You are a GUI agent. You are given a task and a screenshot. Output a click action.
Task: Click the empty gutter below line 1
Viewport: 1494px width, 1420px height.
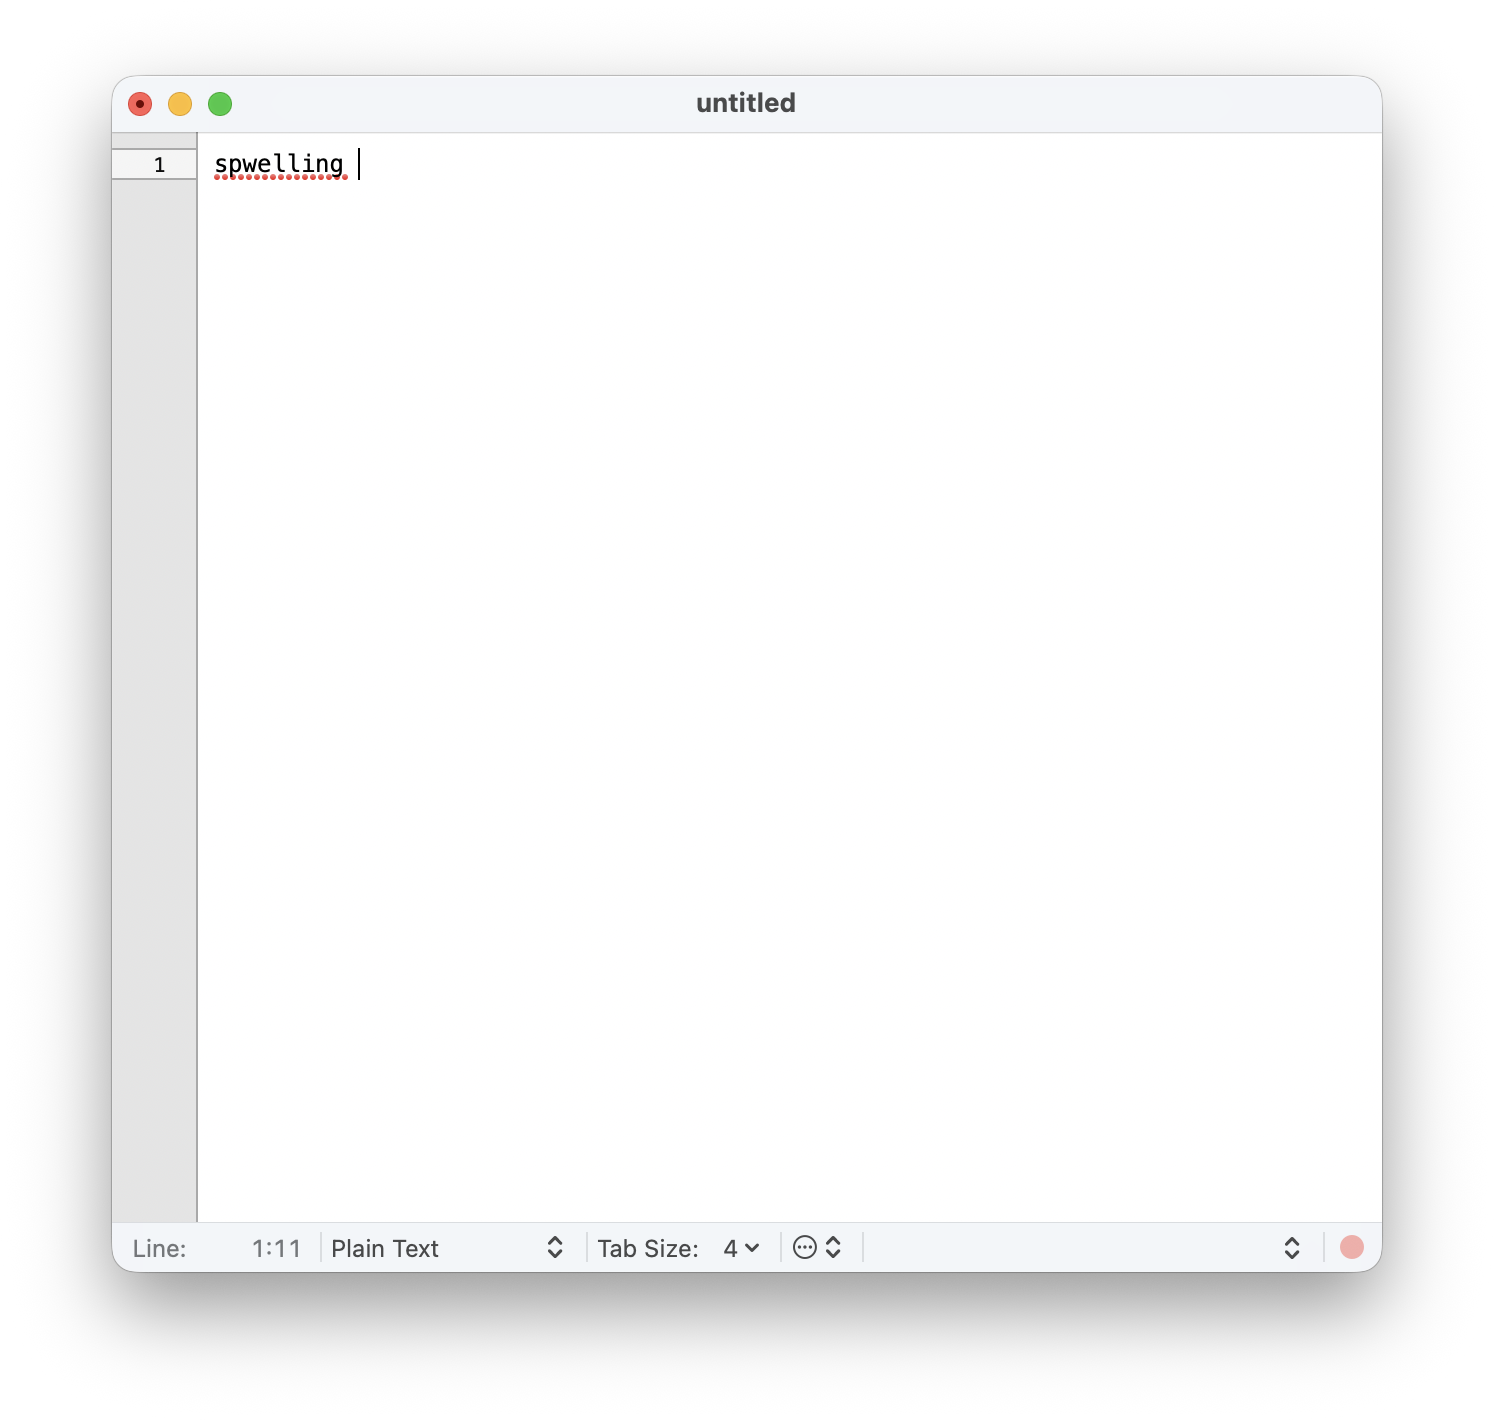(154, 700)
